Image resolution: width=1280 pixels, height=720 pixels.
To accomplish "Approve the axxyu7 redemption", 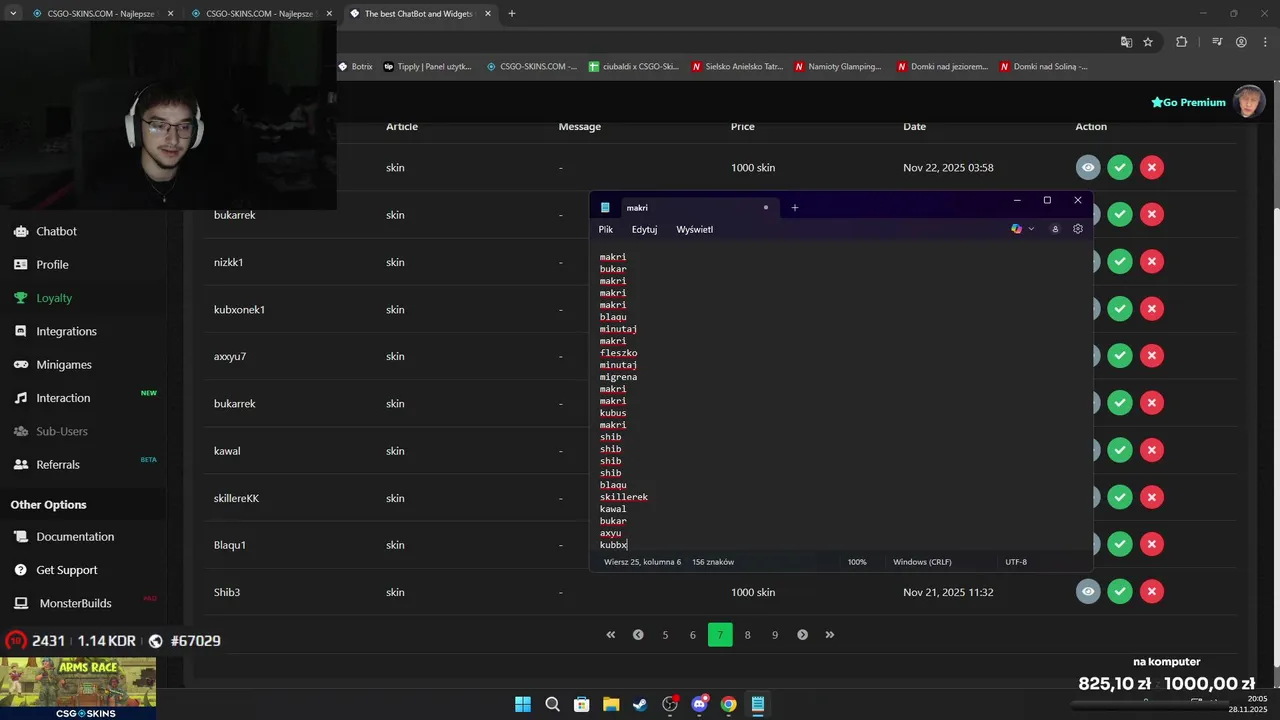I will pyautogui.click(x=1120, y=356).
